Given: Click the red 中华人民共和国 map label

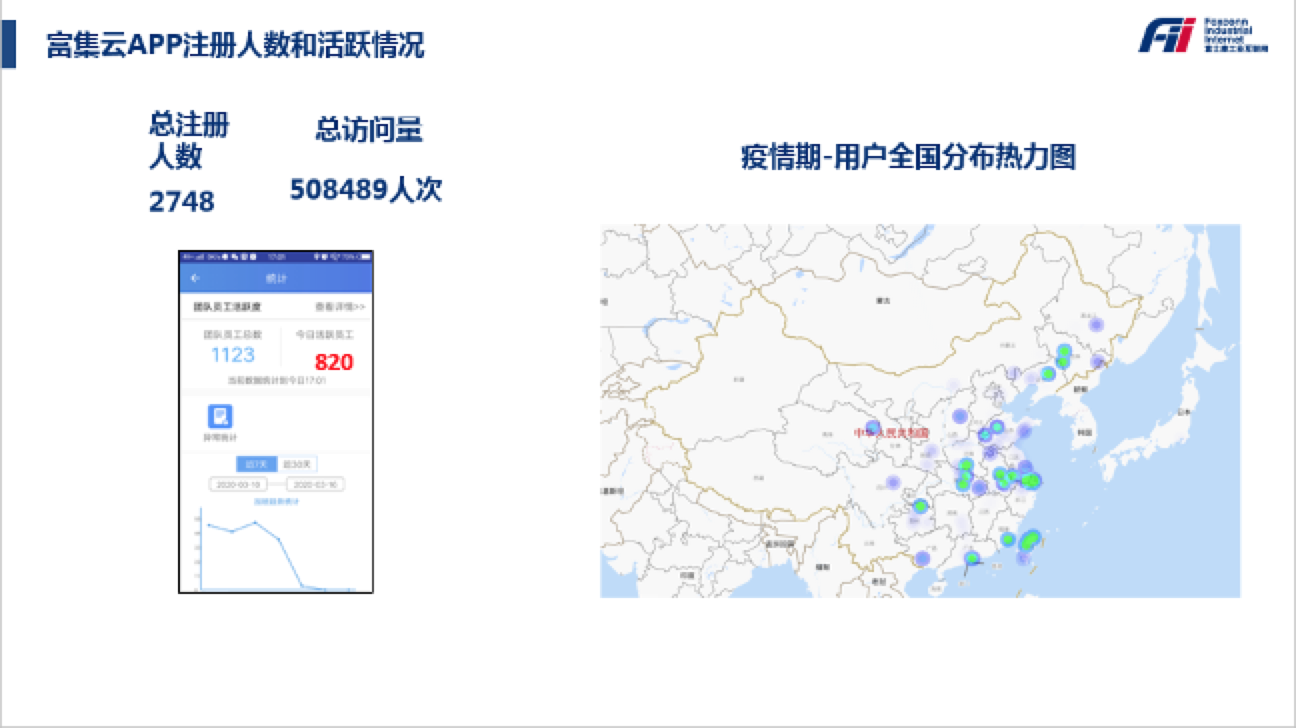Looking at the screenshot, I should (892, 433).
